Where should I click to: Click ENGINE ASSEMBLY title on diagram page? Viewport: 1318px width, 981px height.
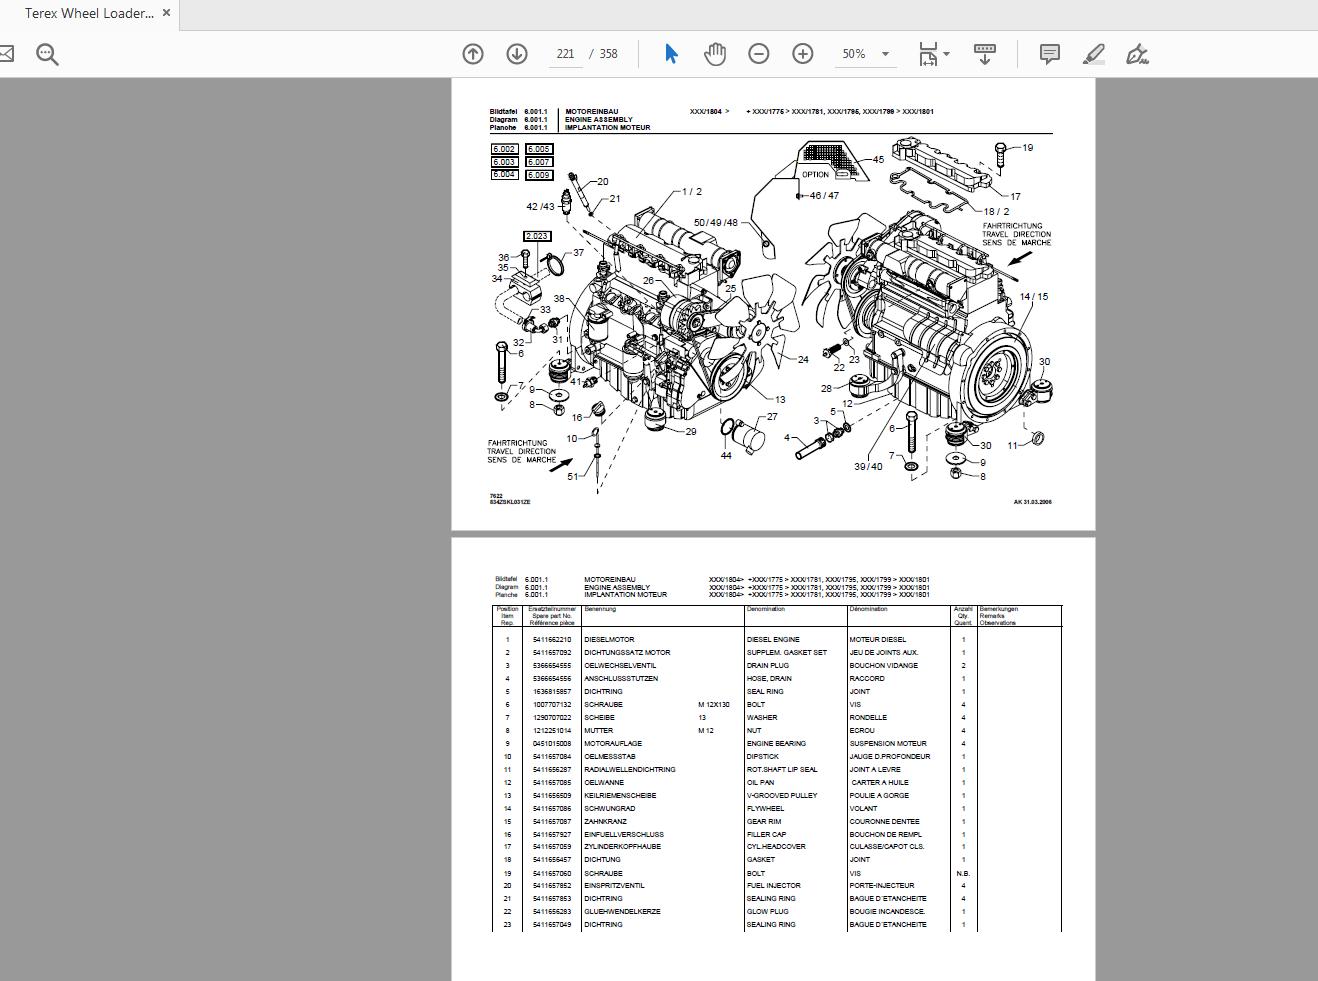click(599, 120)
